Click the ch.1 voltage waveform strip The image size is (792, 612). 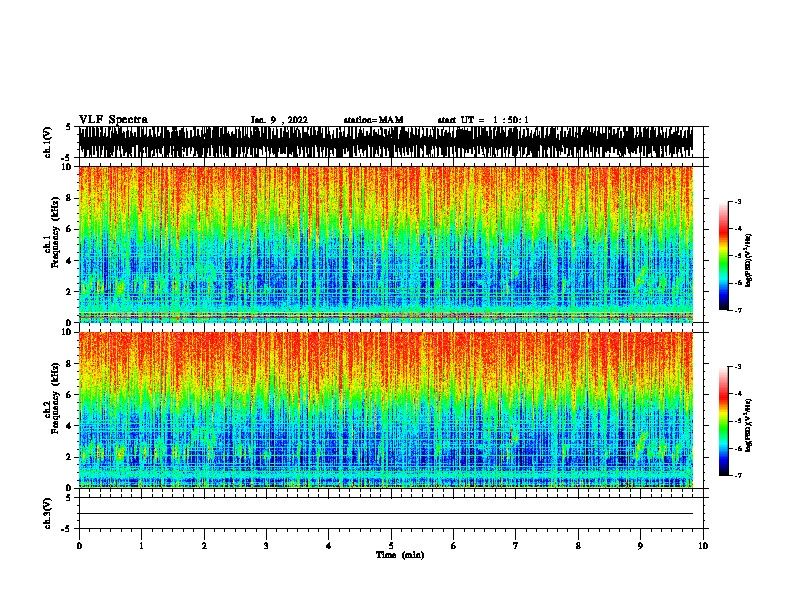[x=385, y=142]
